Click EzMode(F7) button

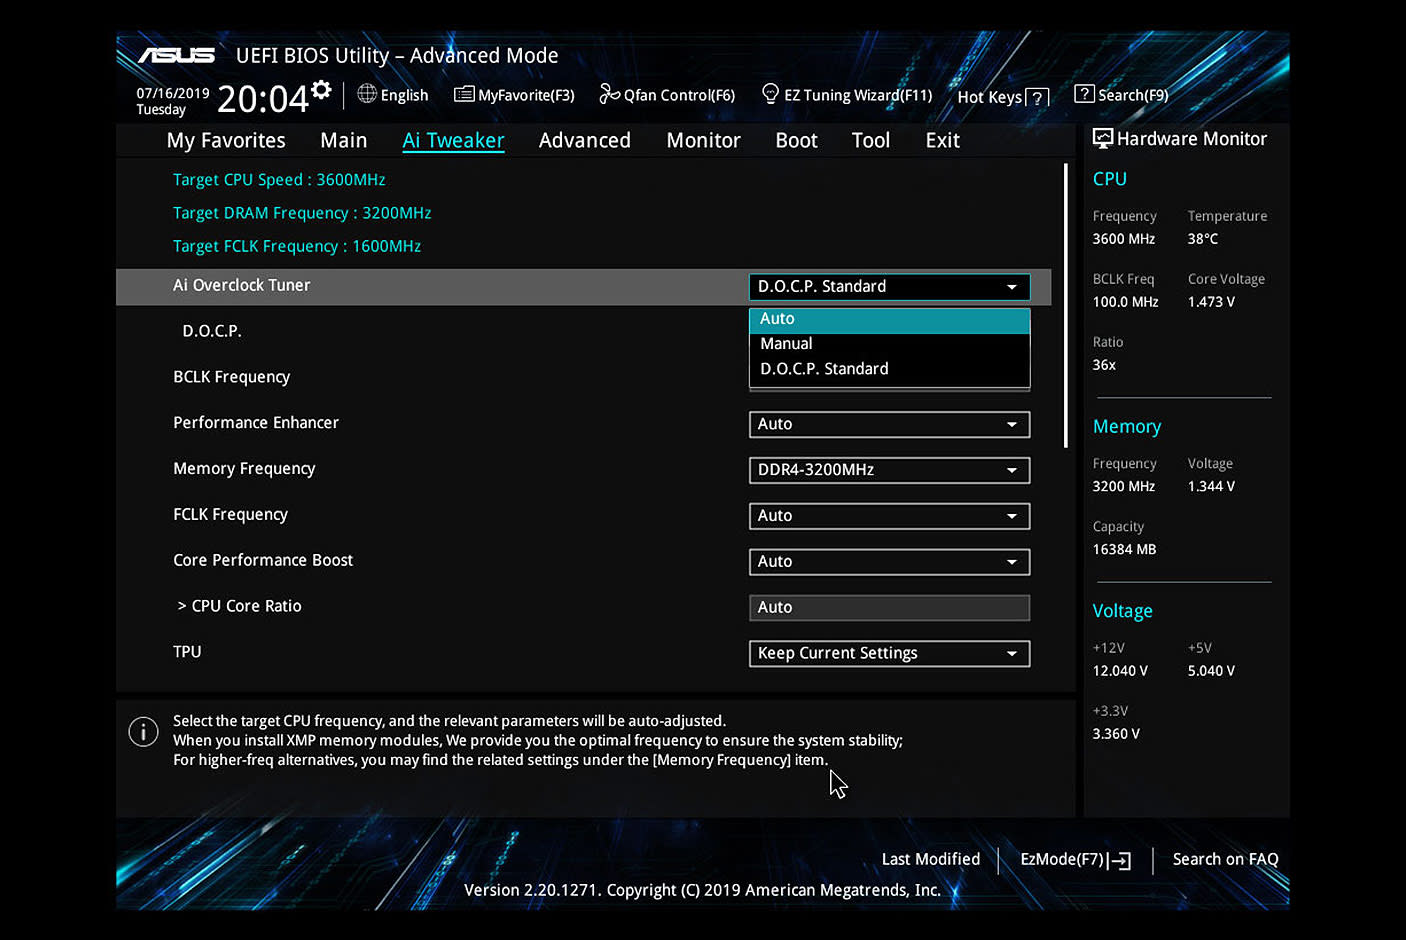click(x=1075, y=860)
